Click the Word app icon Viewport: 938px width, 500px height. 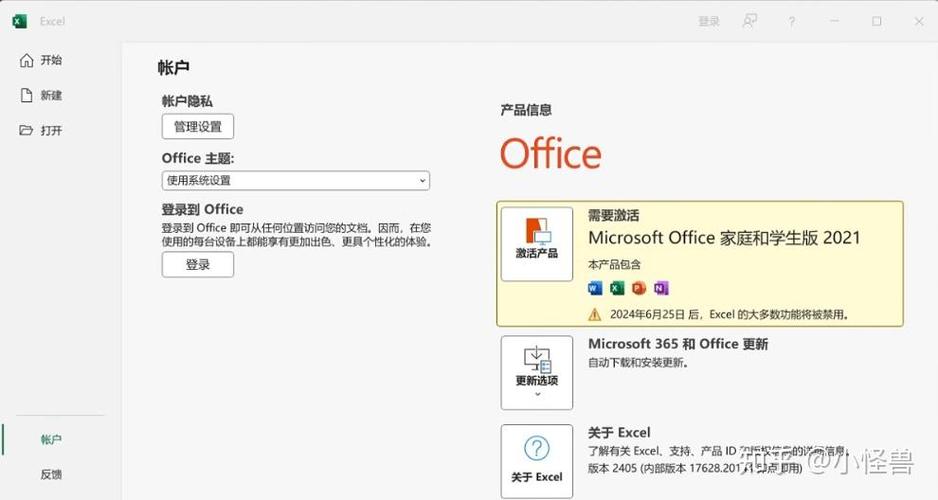tap(595, 288)
